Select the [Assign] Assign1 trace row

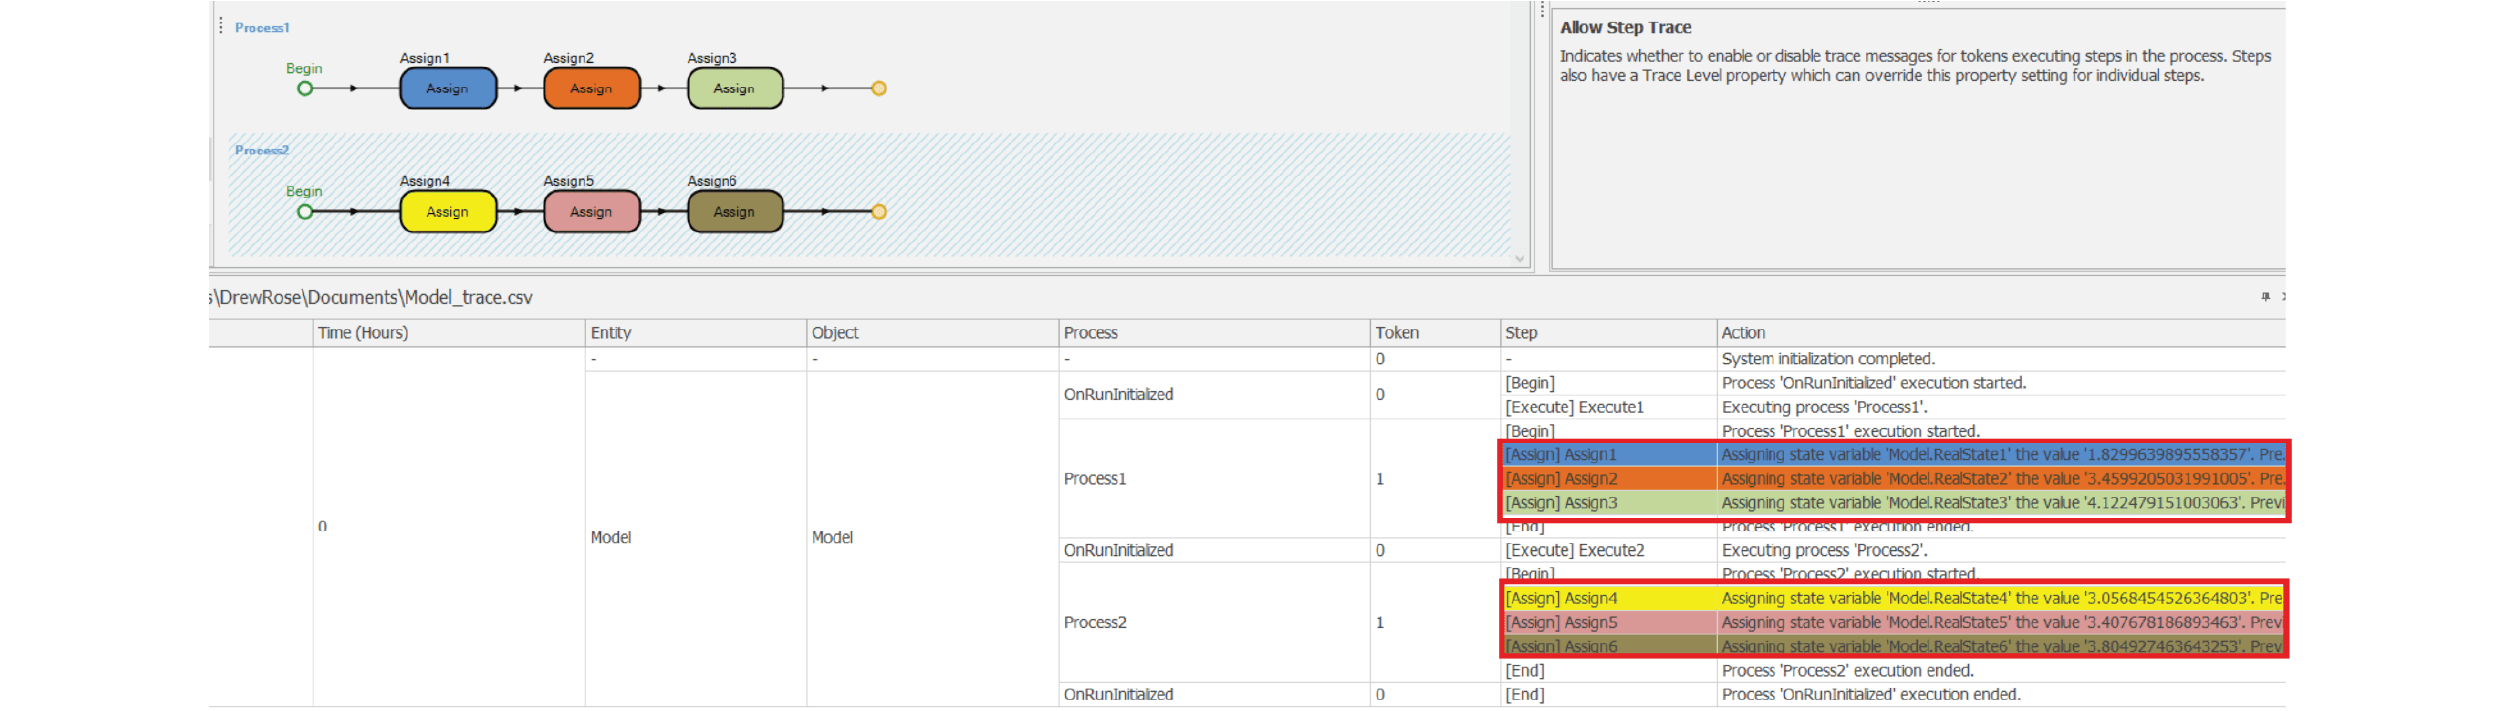point(1893,455)
